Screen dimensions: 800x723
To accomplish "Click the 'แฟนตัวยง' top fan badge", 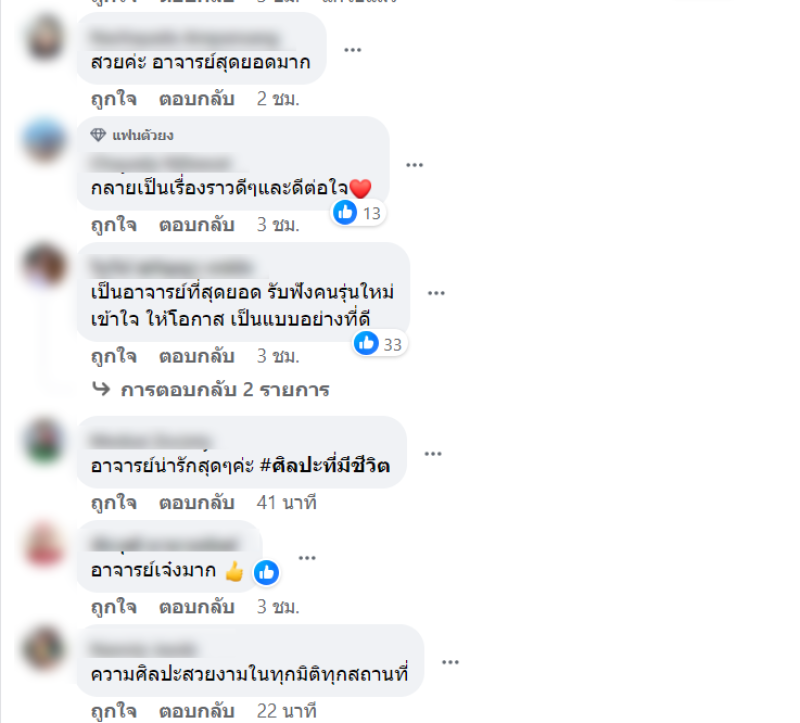I will point(132,135).
